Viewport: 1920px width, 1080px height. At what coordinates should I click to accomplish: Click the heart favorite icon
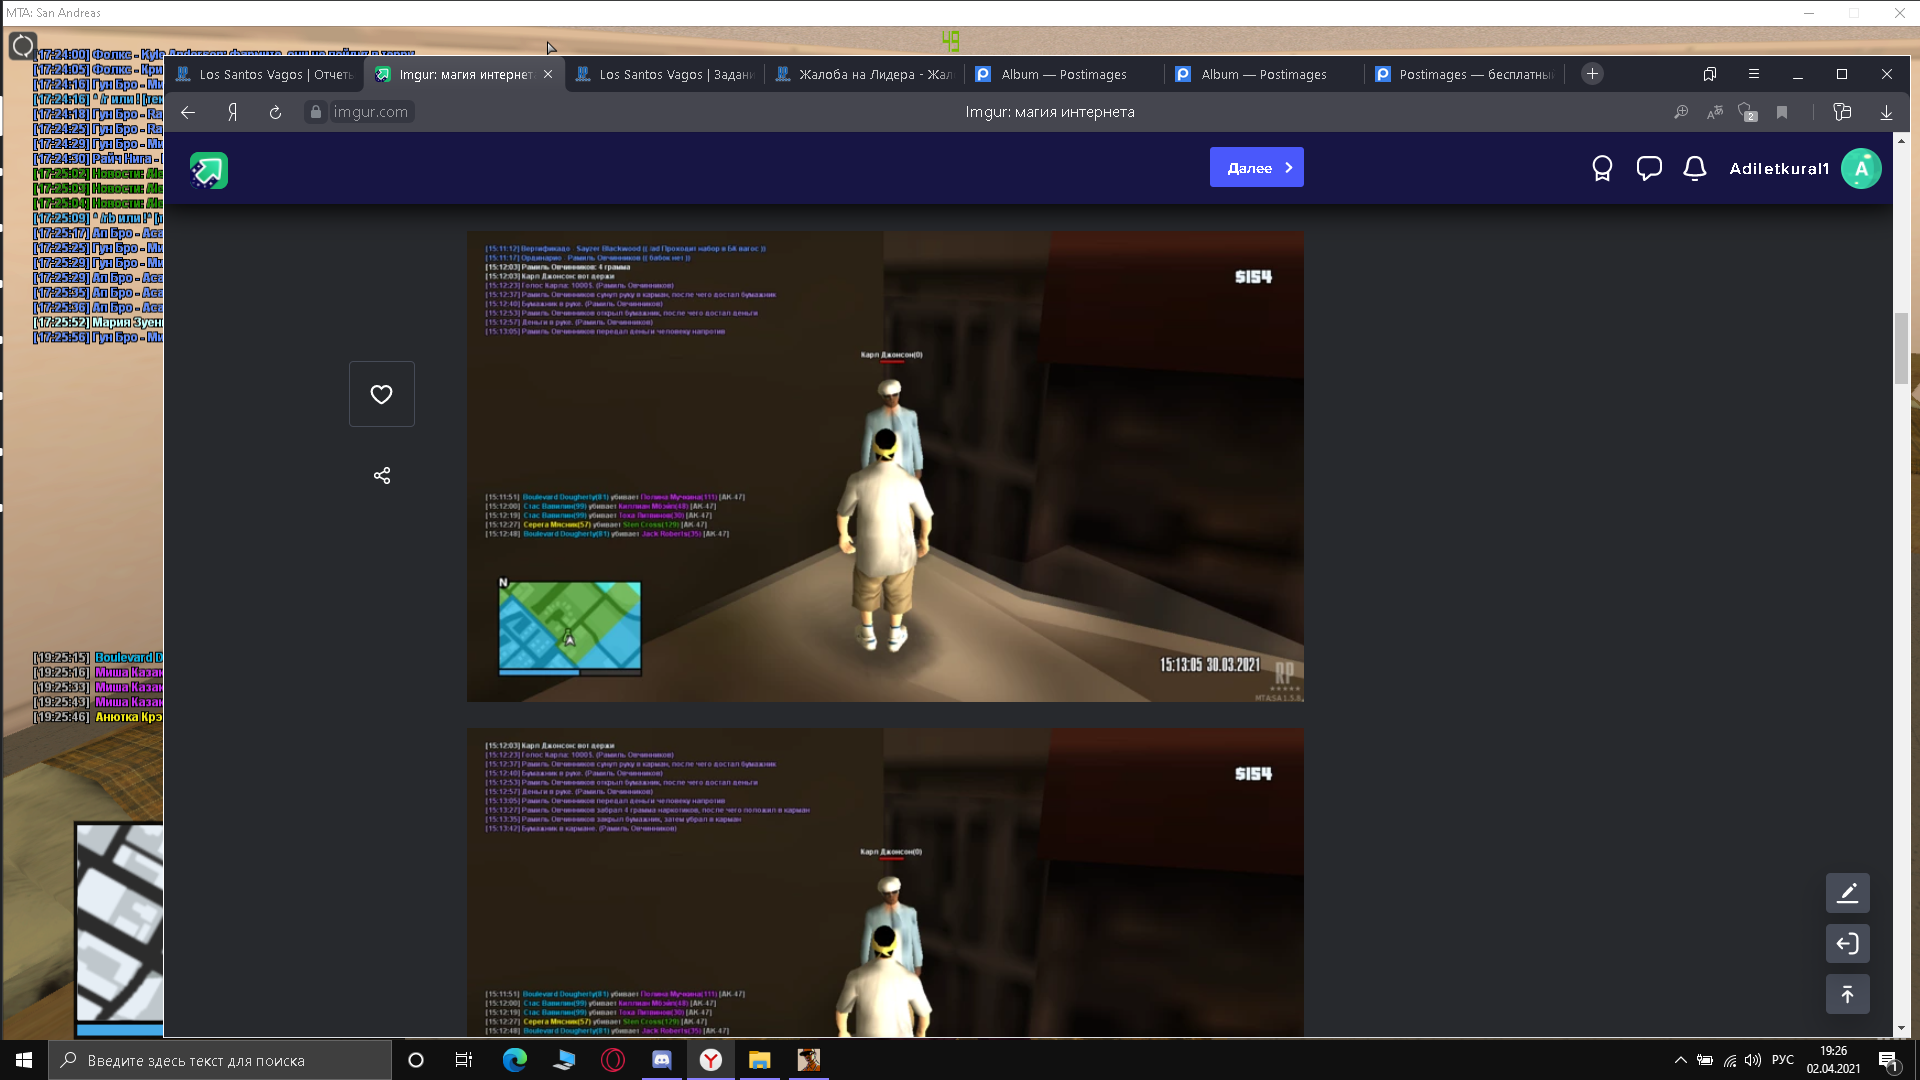tap(381, 394)
